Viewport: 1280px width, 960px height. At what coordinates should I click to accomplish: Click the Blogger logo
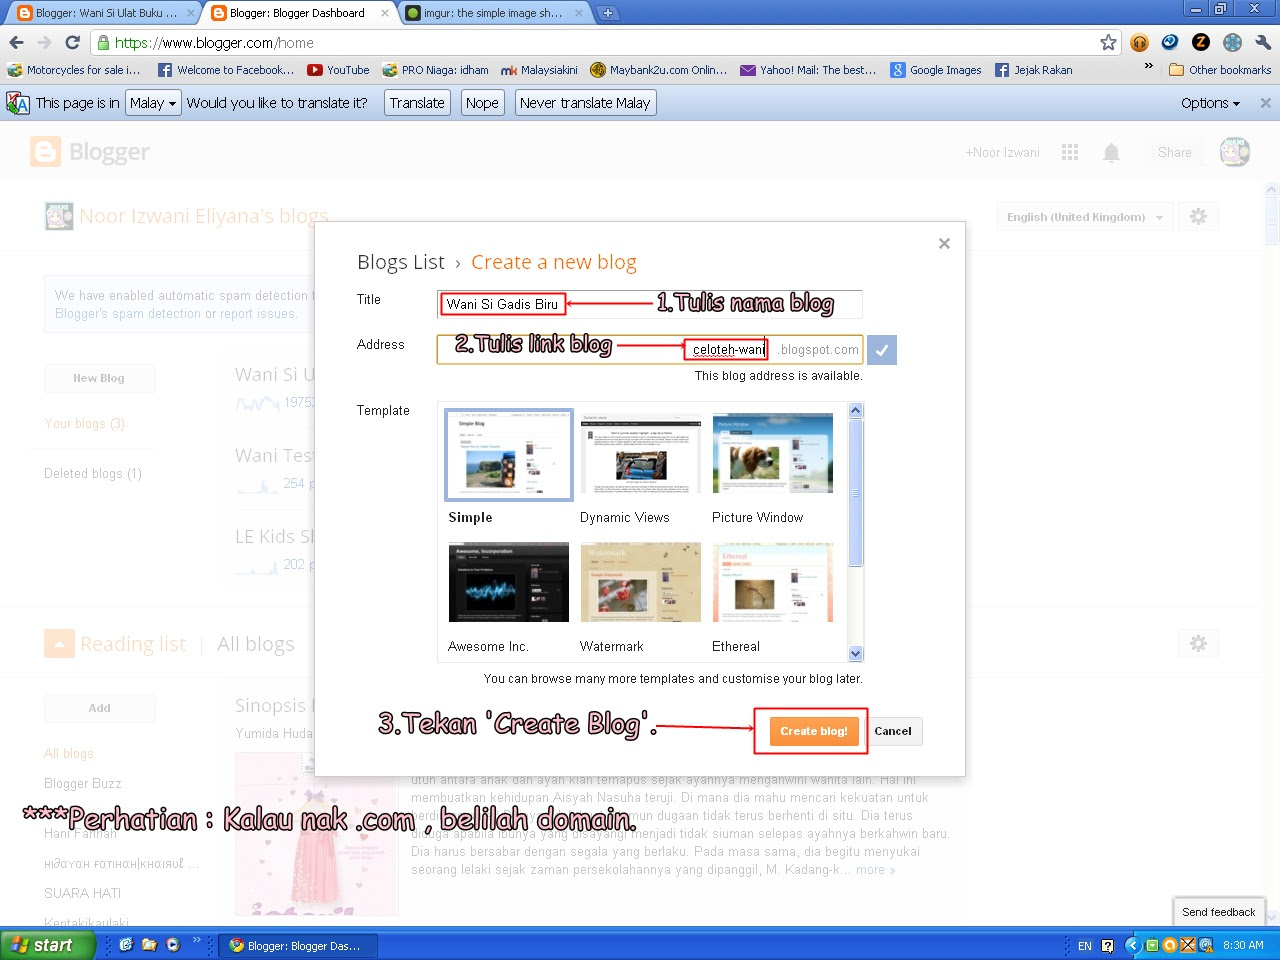click(x=90, y=152)
